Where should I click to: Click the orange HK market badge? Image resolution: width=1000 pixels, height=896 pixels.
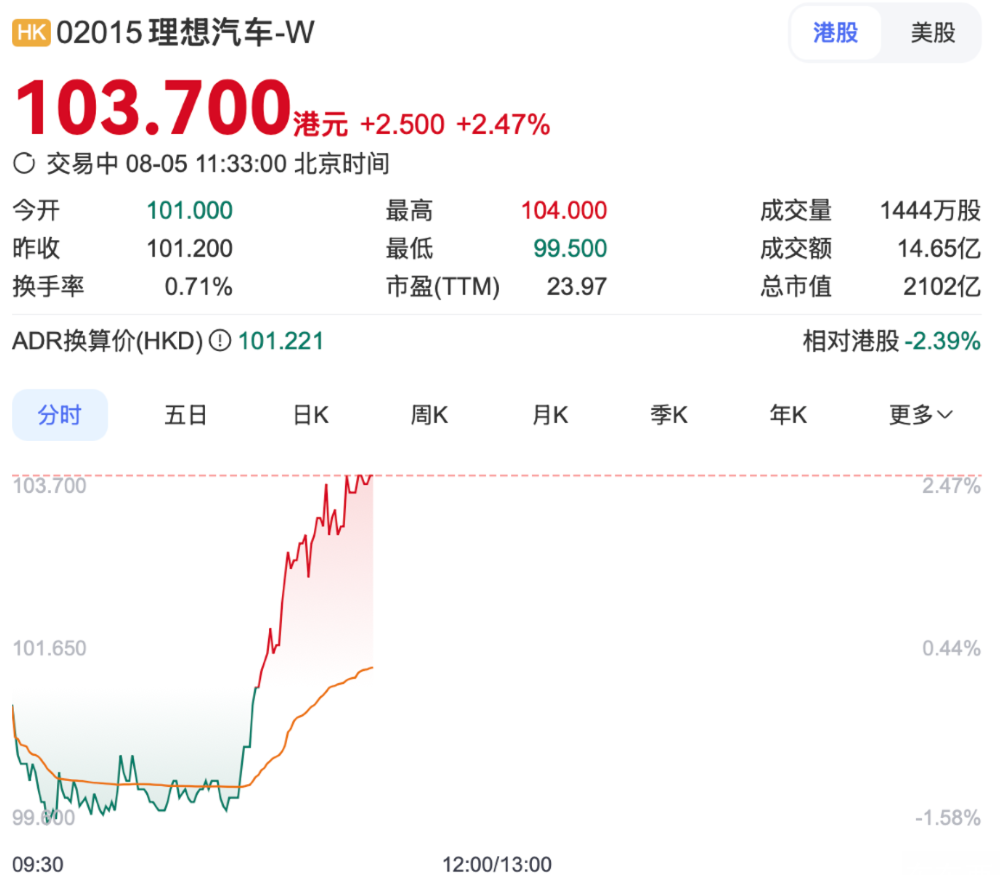click(x=31, y=32)
